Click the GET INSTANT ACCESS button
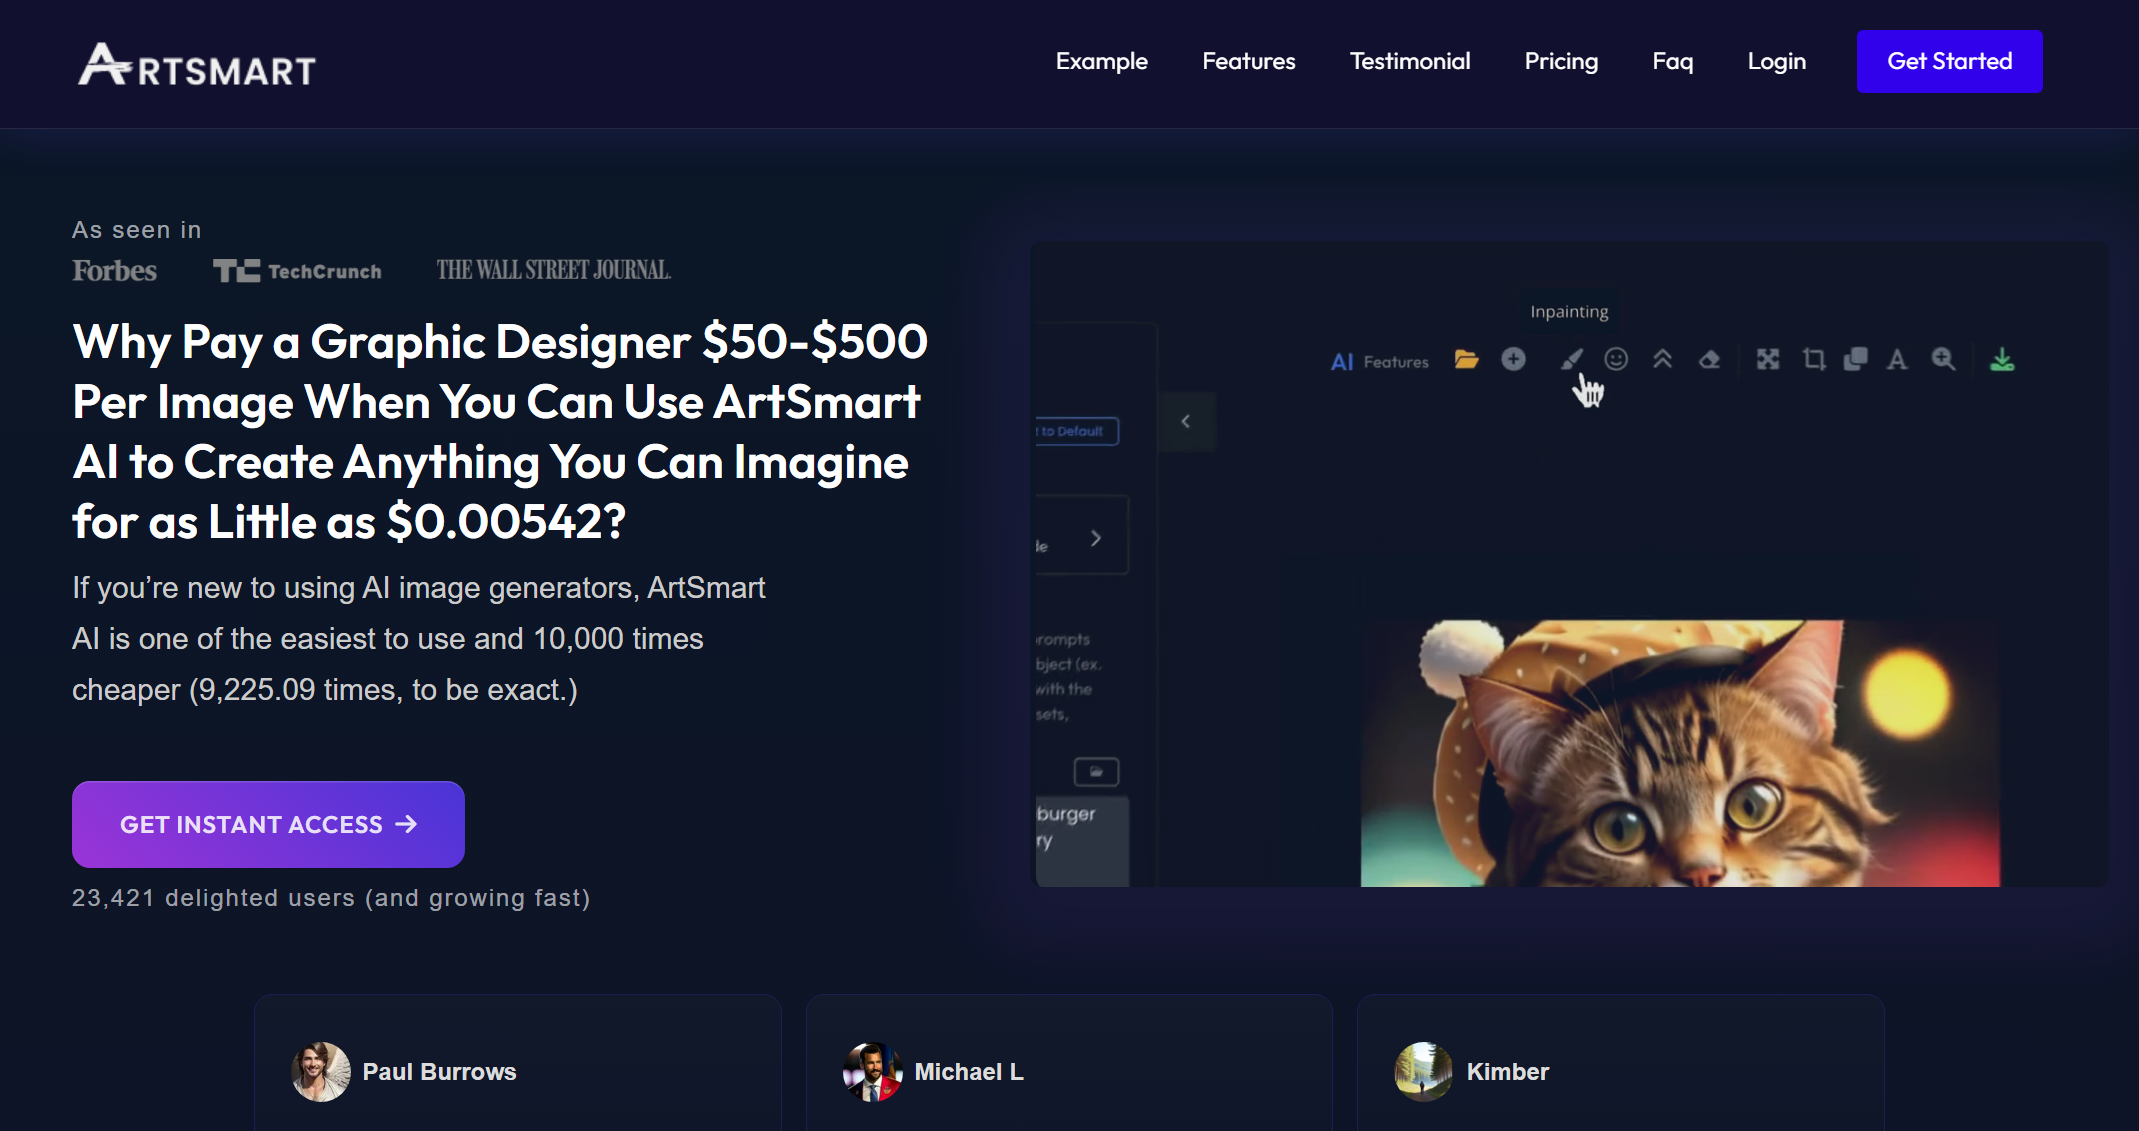The width and height of the screenshot is (2139, 1131). click(268, 824)
